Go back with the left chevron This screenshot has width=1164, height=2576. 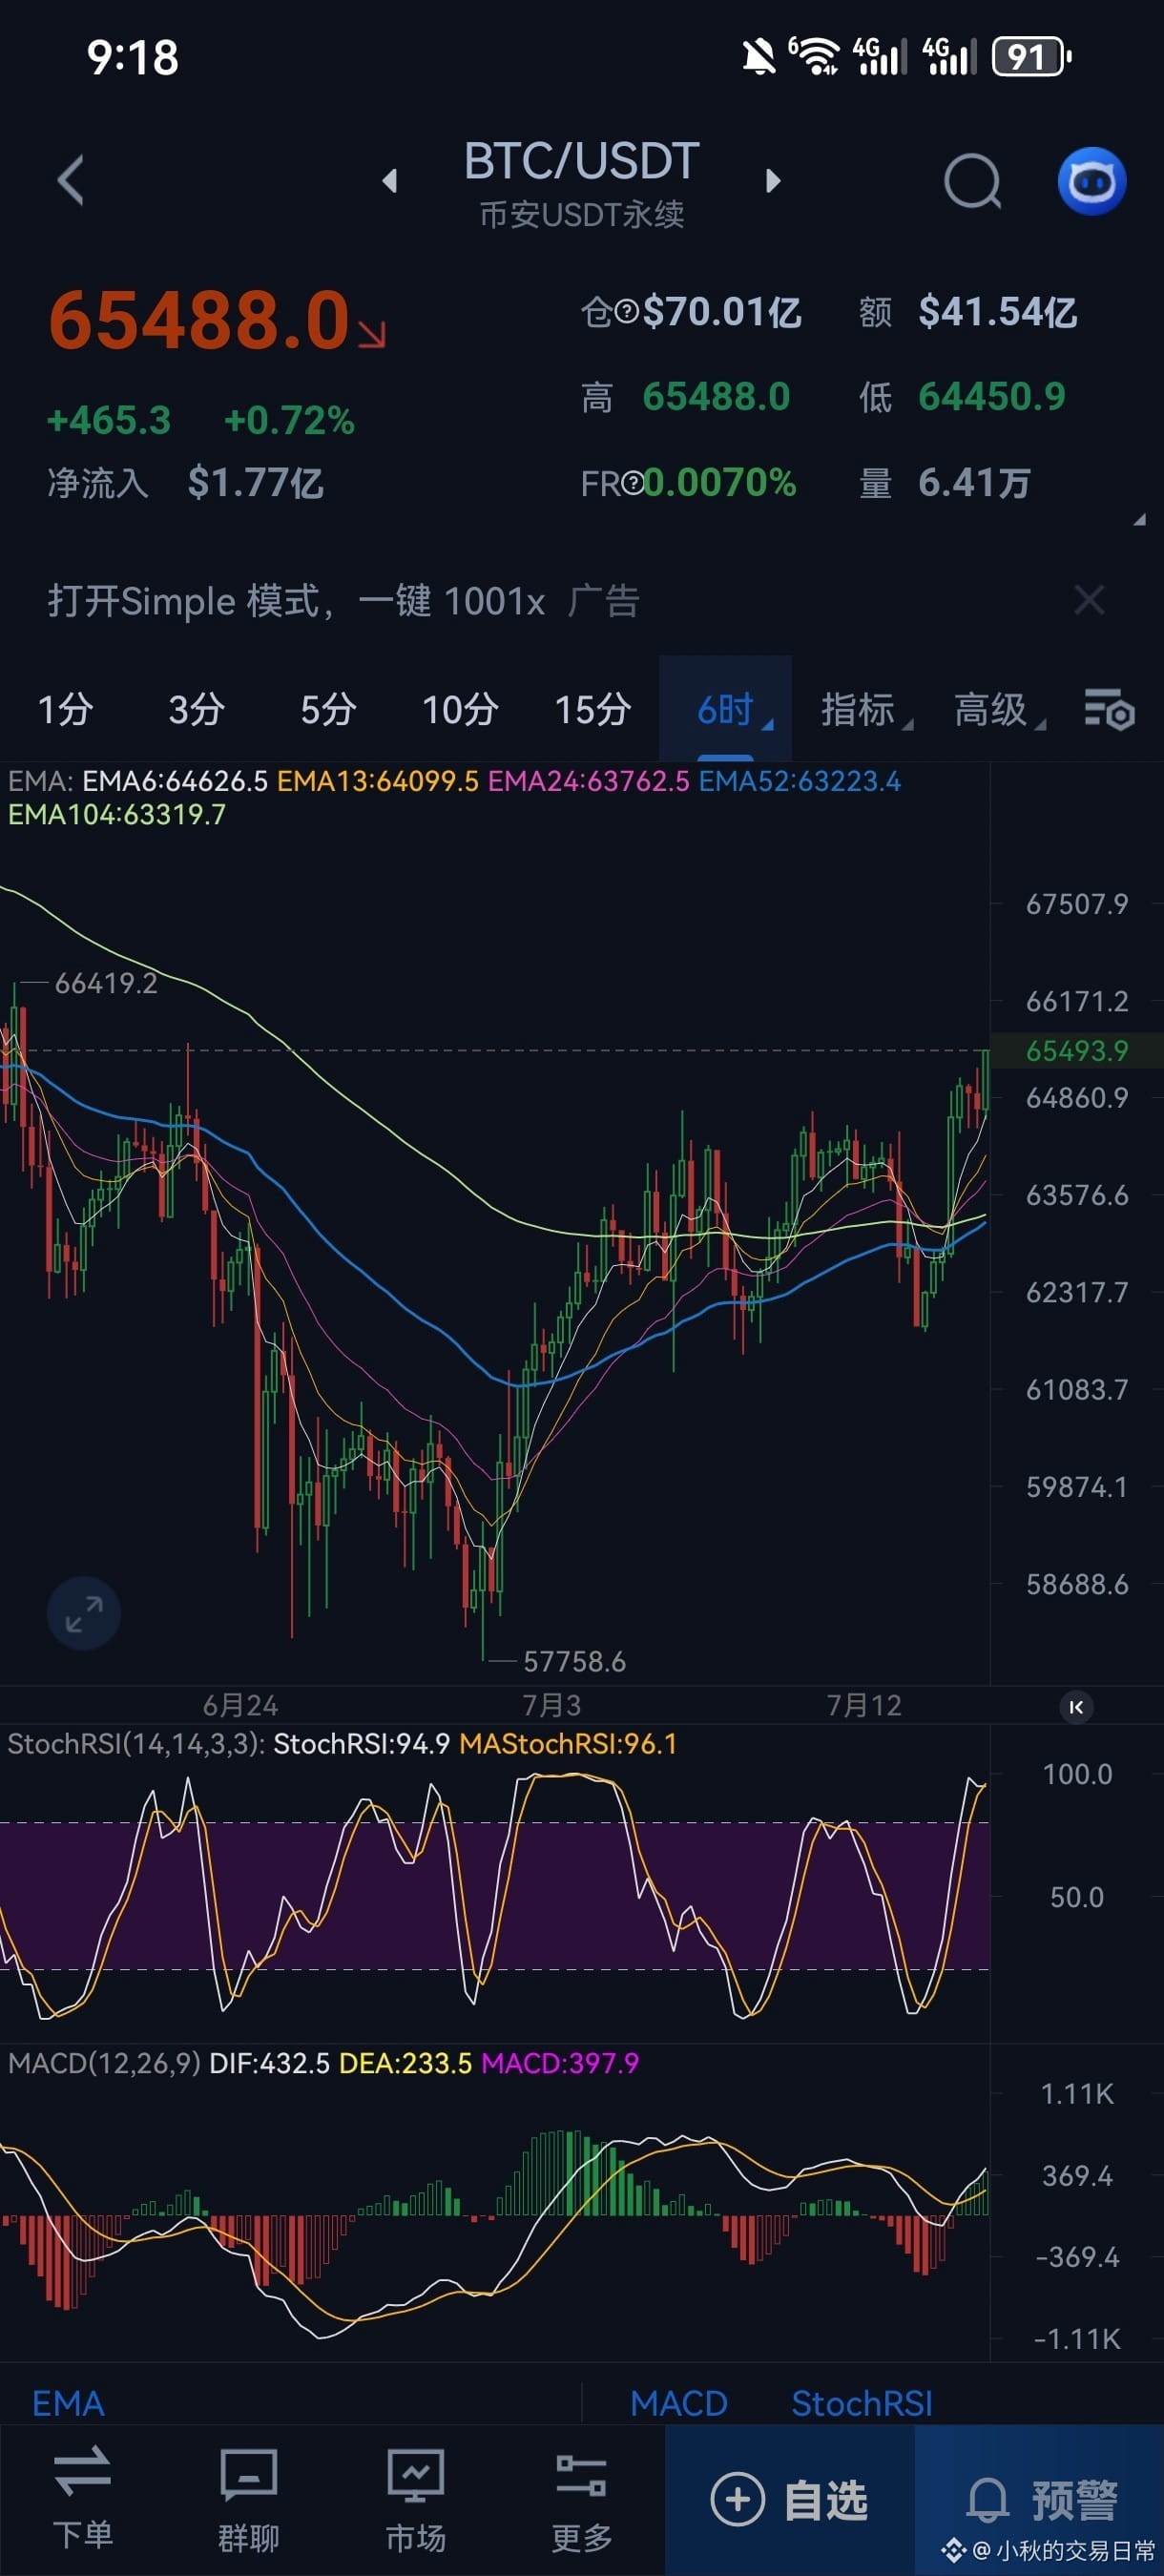tap(71, 181)
